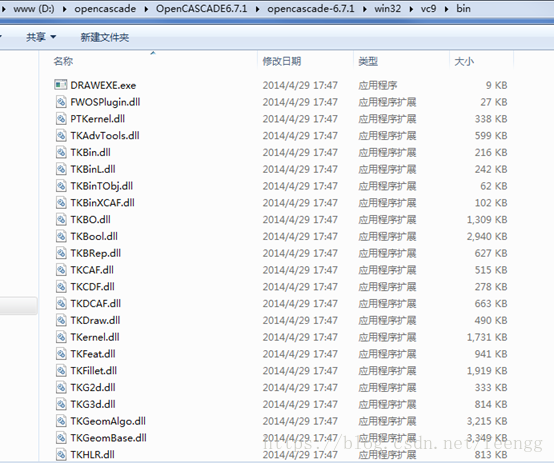This screenshot has height=463, width=554.
Task: Click bin folder in the breadcrumb
Action: pos(463,8)
